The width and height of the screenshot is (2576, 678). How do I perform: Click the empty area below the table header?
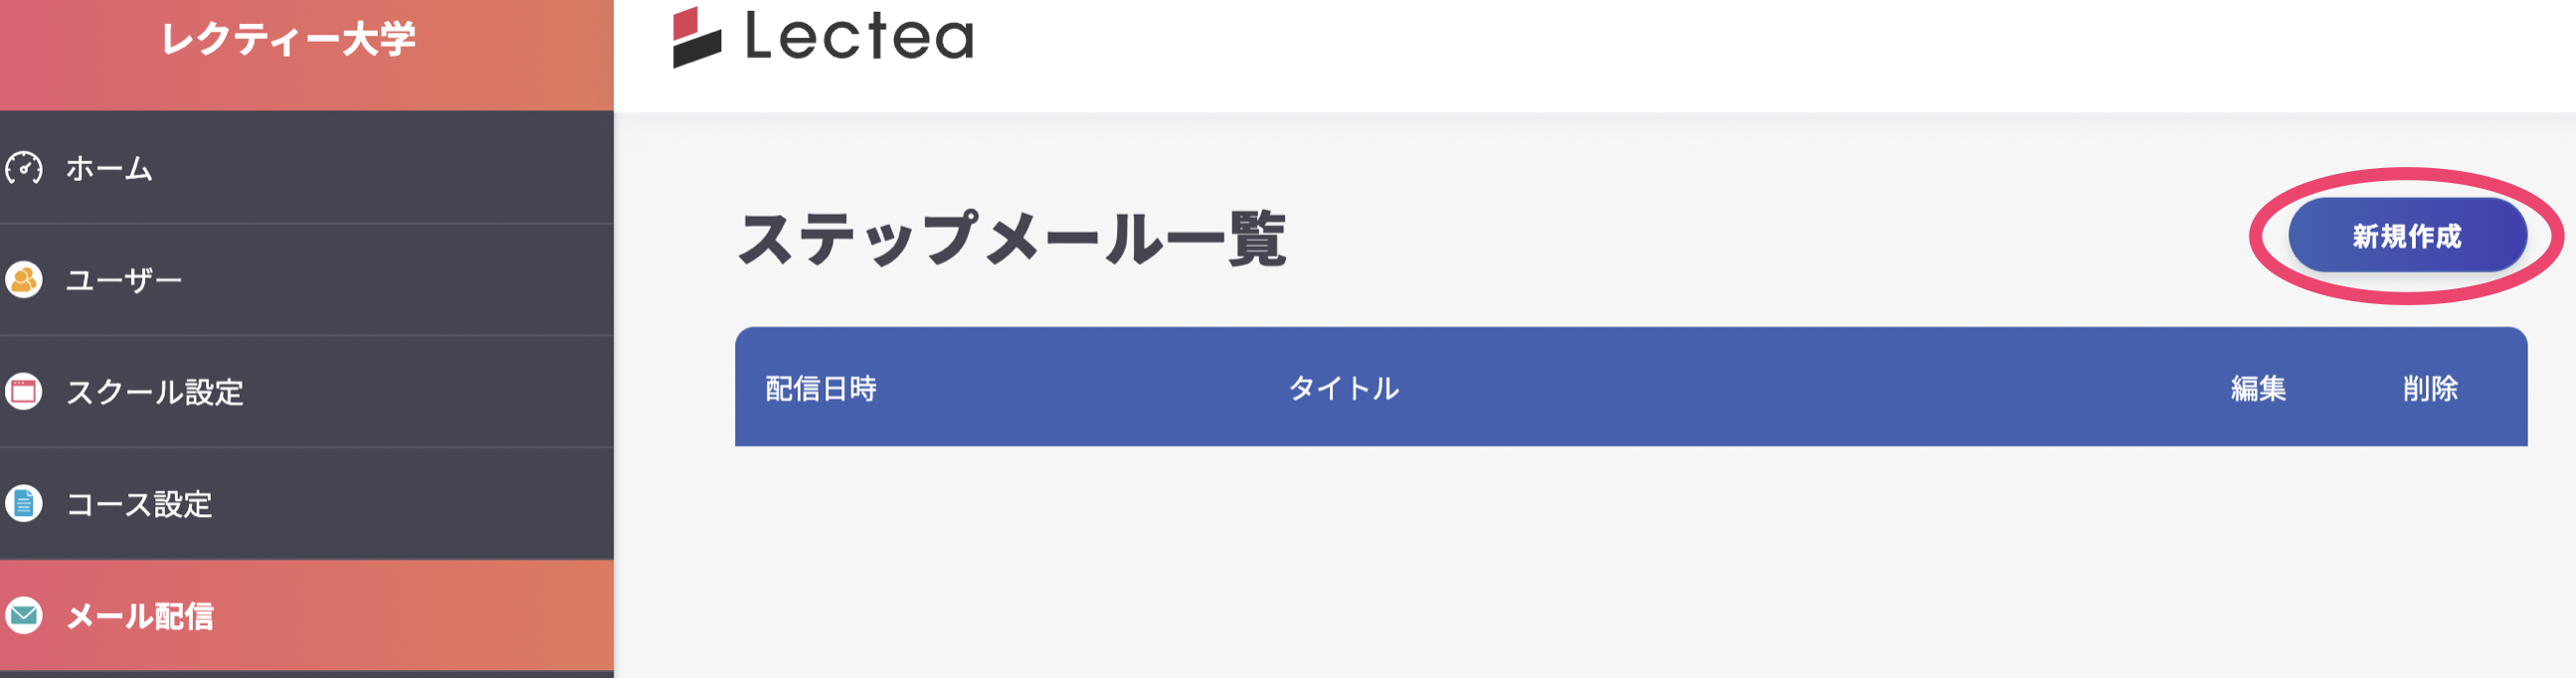1630,560
